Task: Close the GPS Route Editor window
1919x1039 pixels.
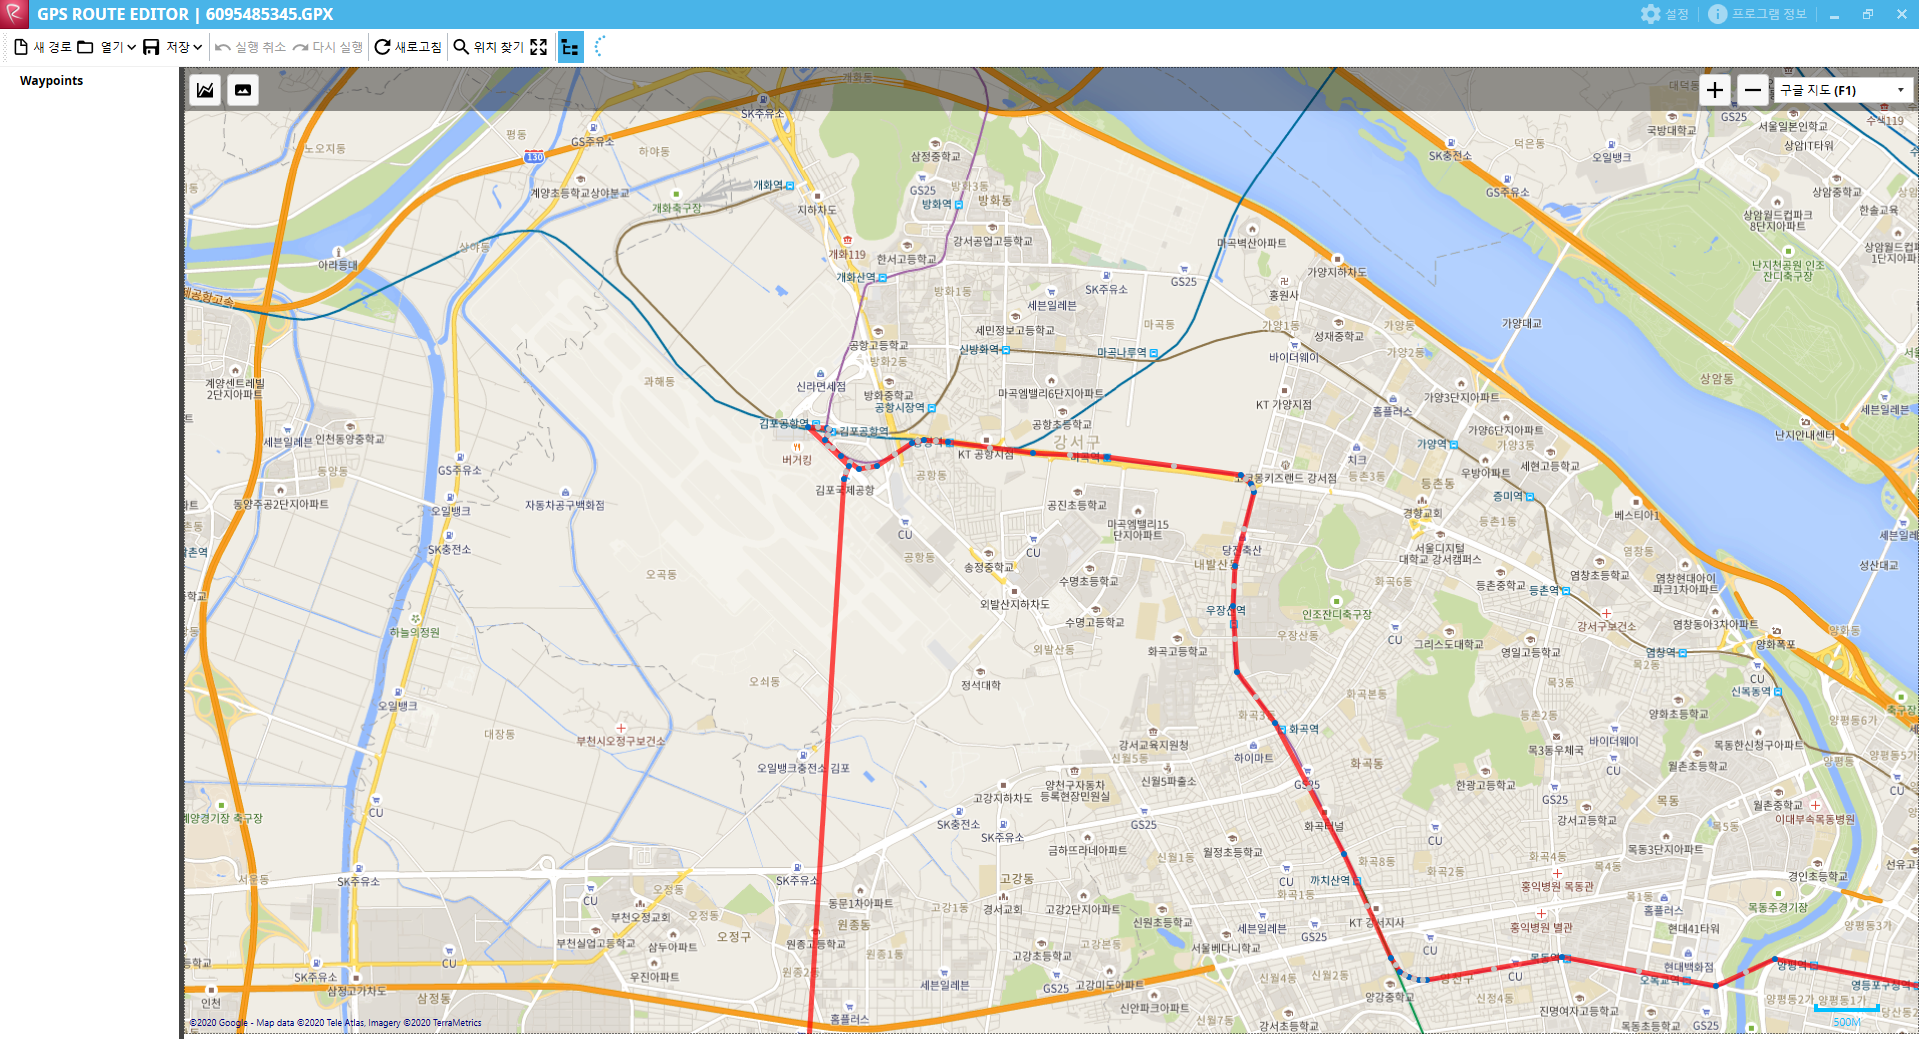Action: pyautogui.click(x=1902, y=14)
